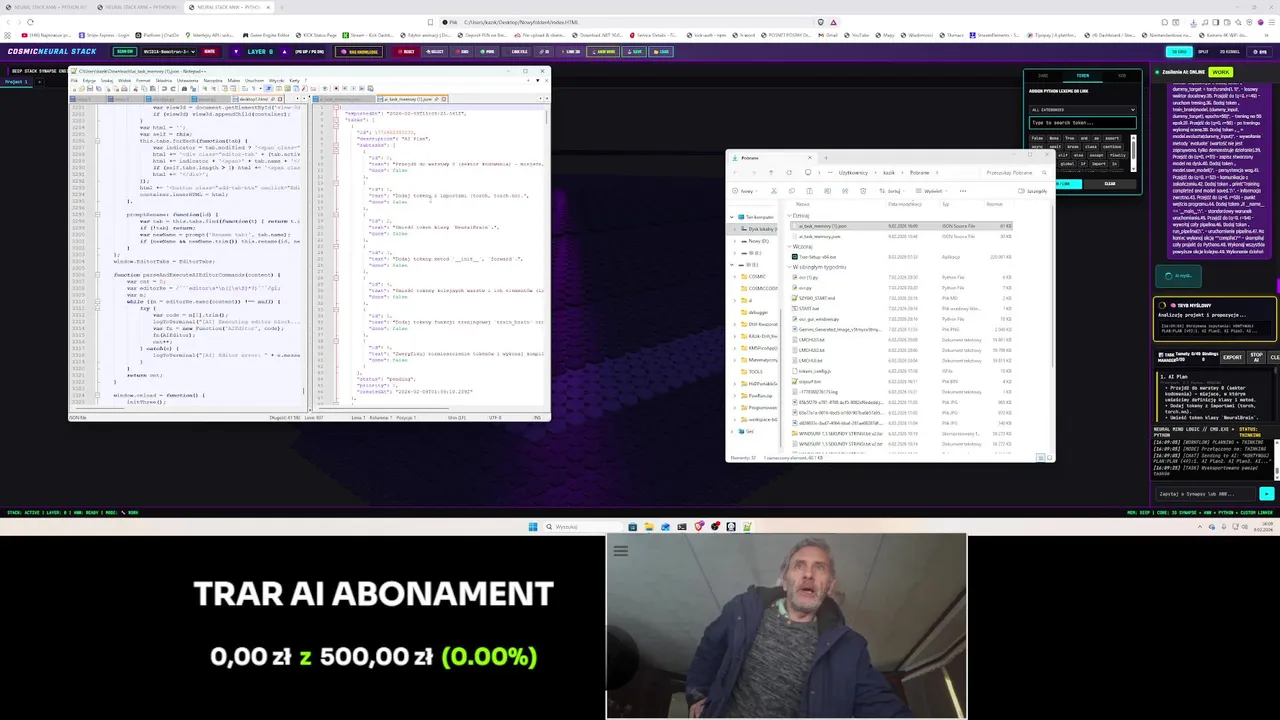This screenshot has height=720, width=1280.
Task: Expand Ten komputer in navigation tree
Action: (732, 217)
